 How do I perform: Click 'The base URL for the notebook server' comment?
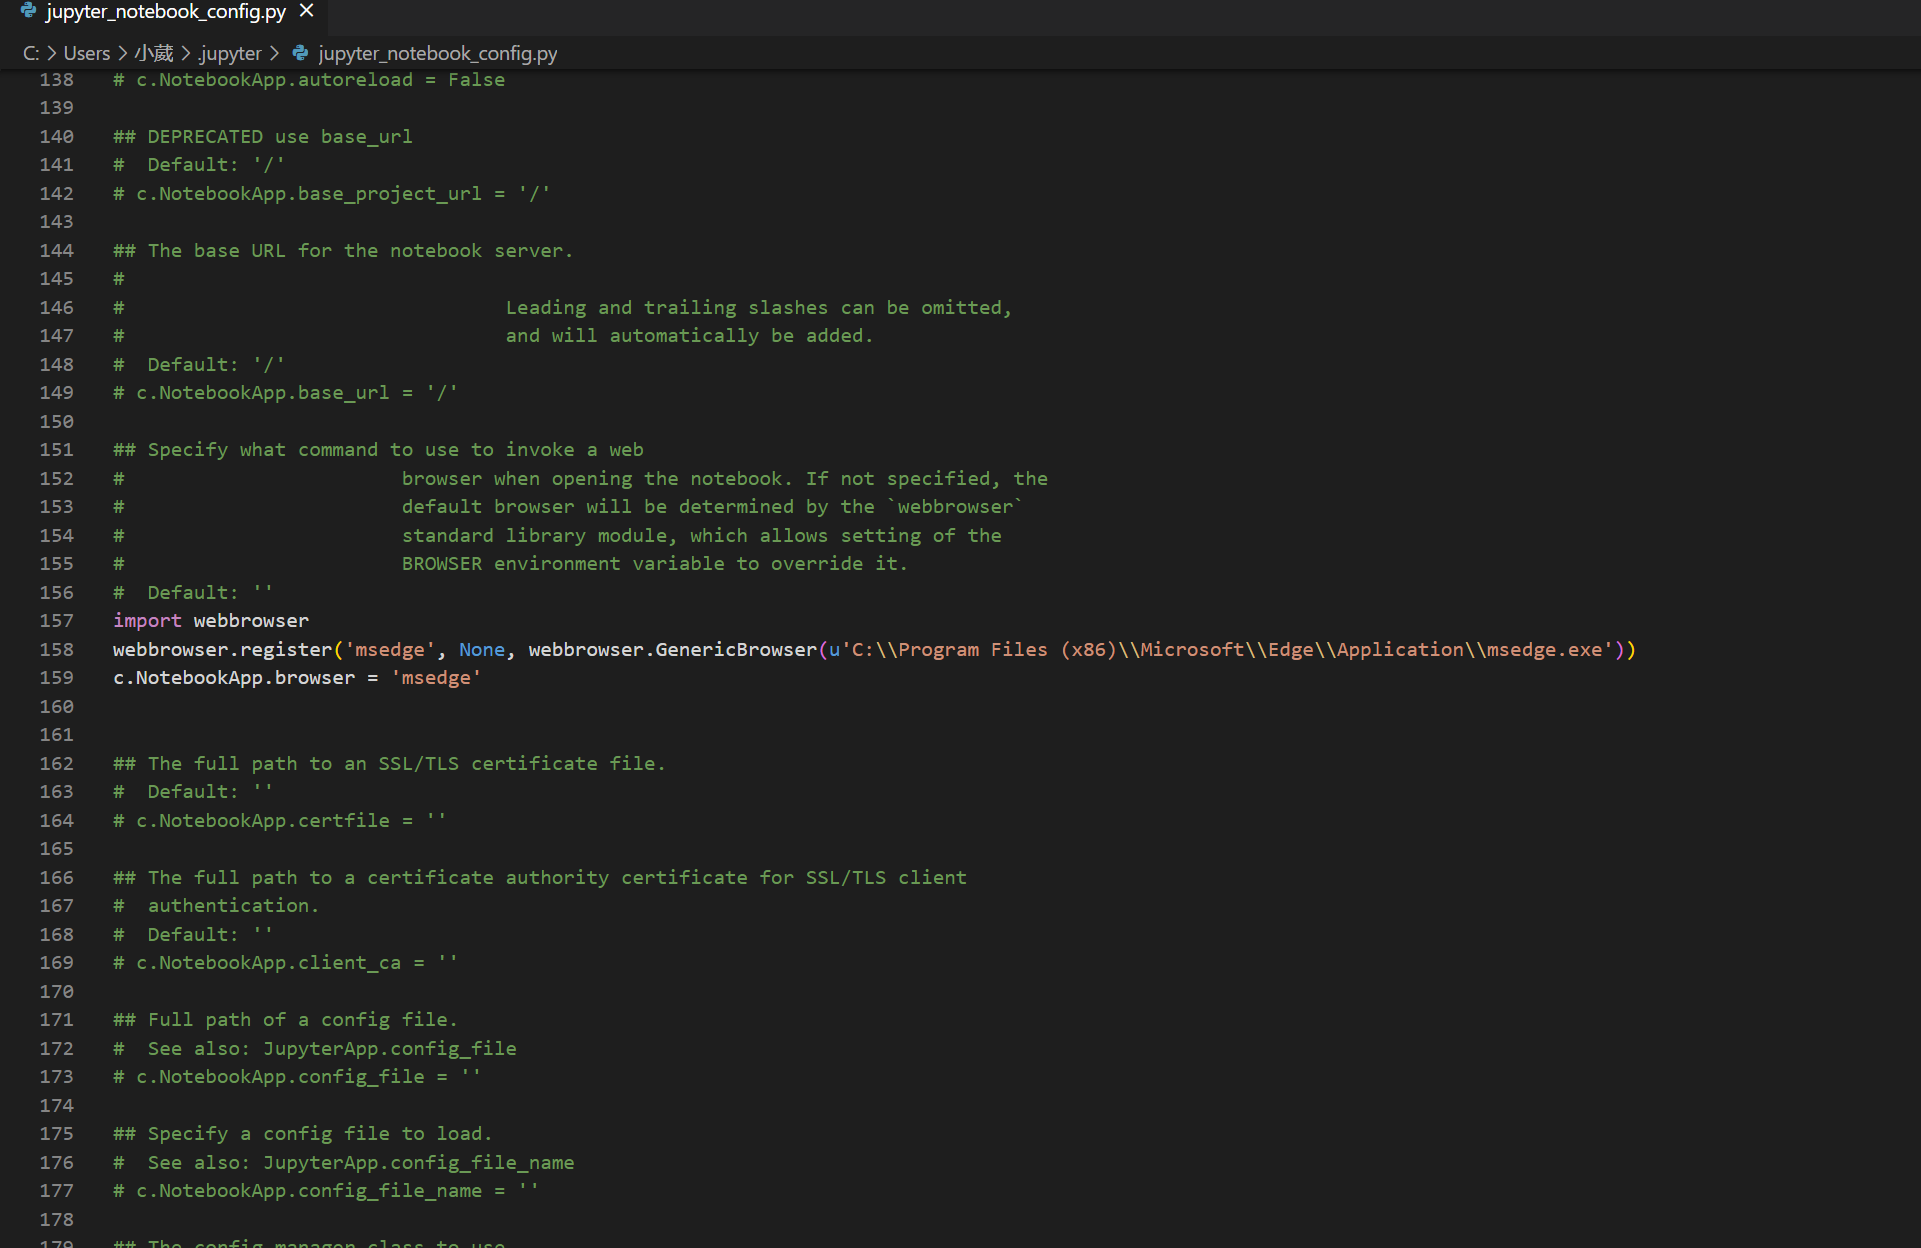(x=361, y=251)
